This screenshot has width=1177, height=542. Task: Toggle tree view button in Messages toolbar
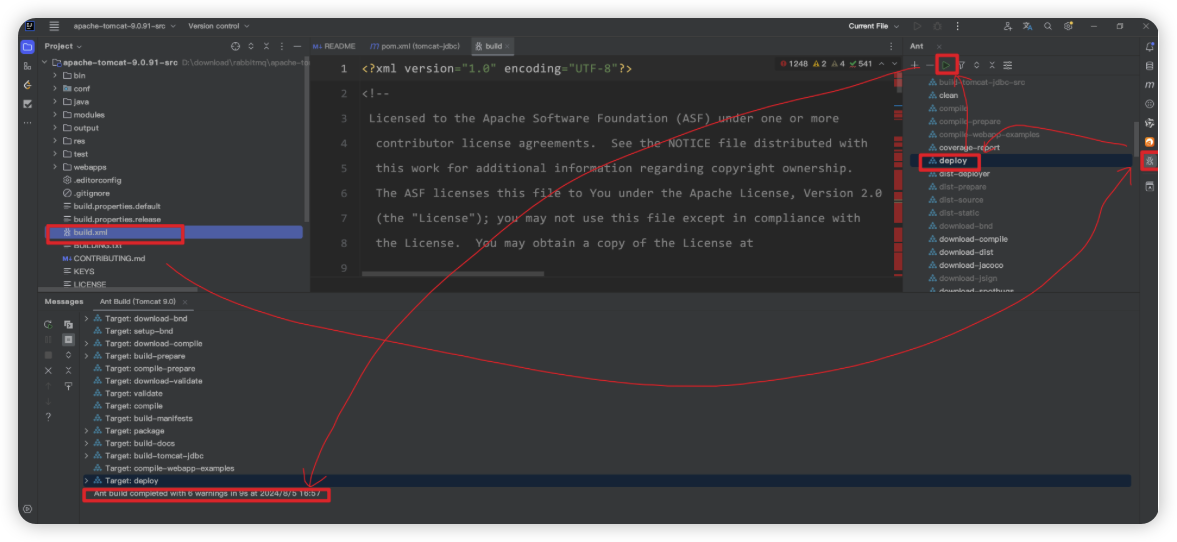pos(68,339)
